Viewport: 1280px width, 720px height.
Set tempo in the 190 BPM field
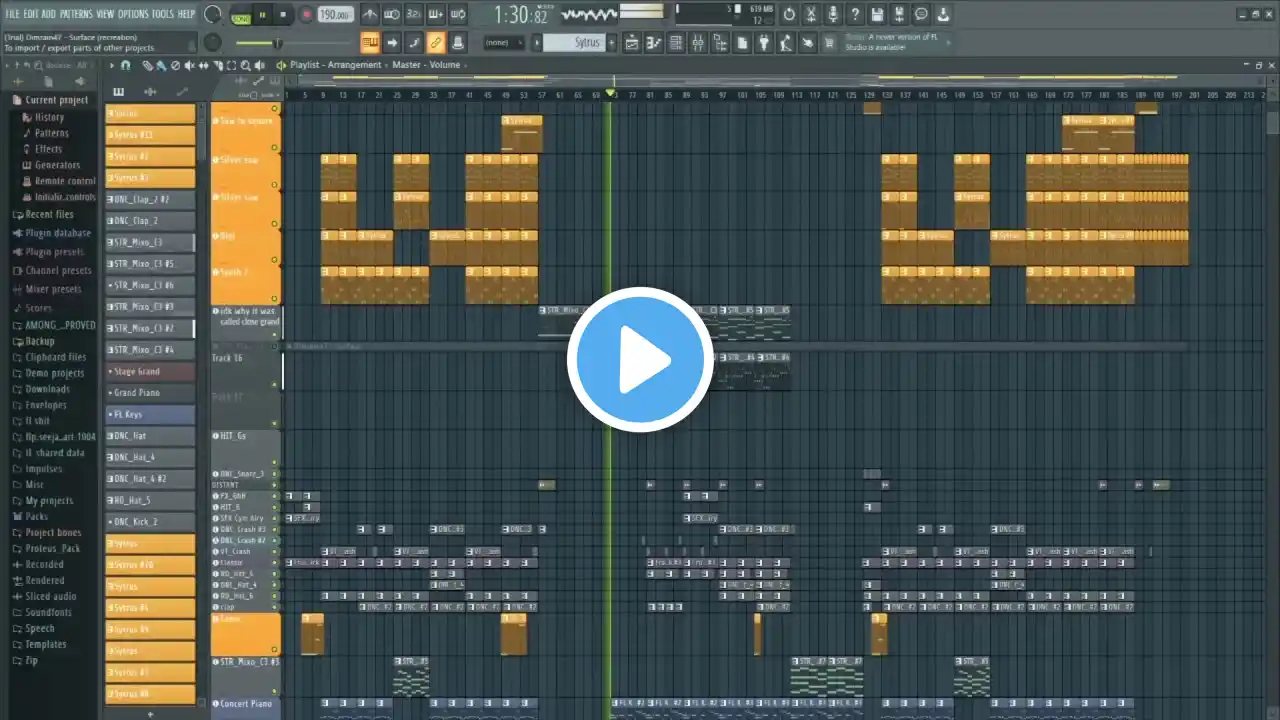[x=337, y=15]
